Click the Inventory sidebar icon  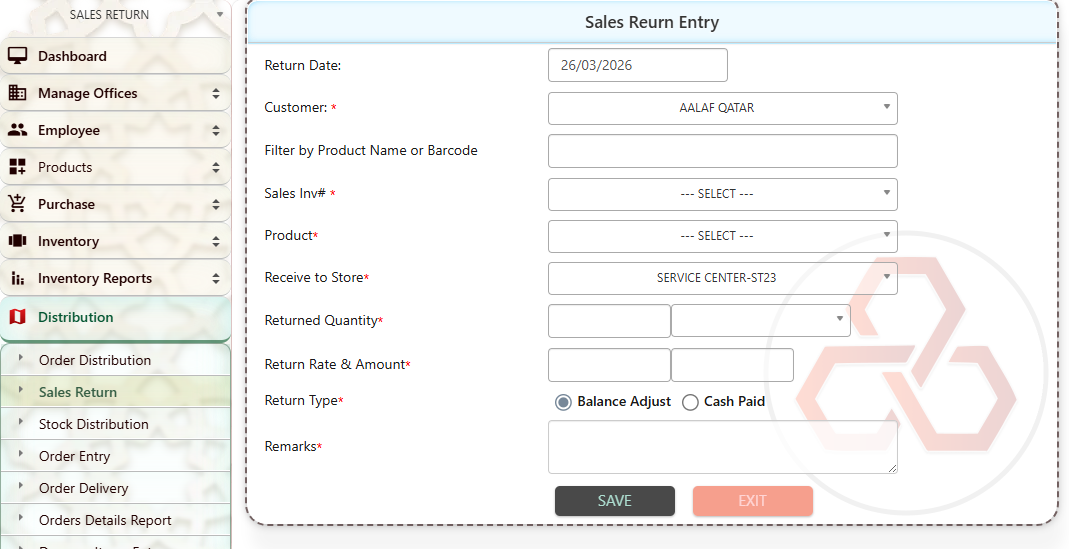tap(17, 241)
